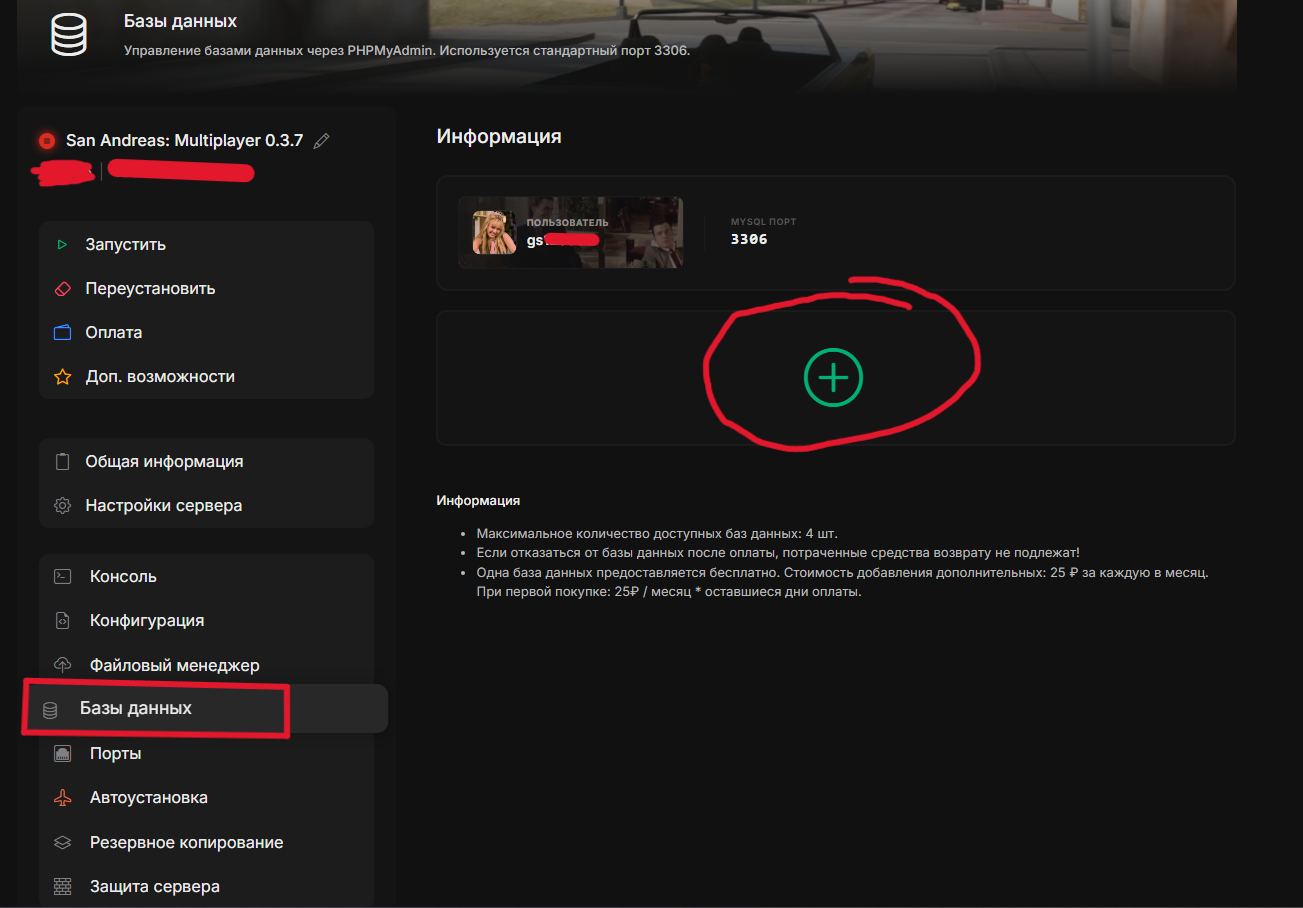Click the eraser icon for Переустановить
The width and height of the screenshot is (1303, 908).
point(62,289)
